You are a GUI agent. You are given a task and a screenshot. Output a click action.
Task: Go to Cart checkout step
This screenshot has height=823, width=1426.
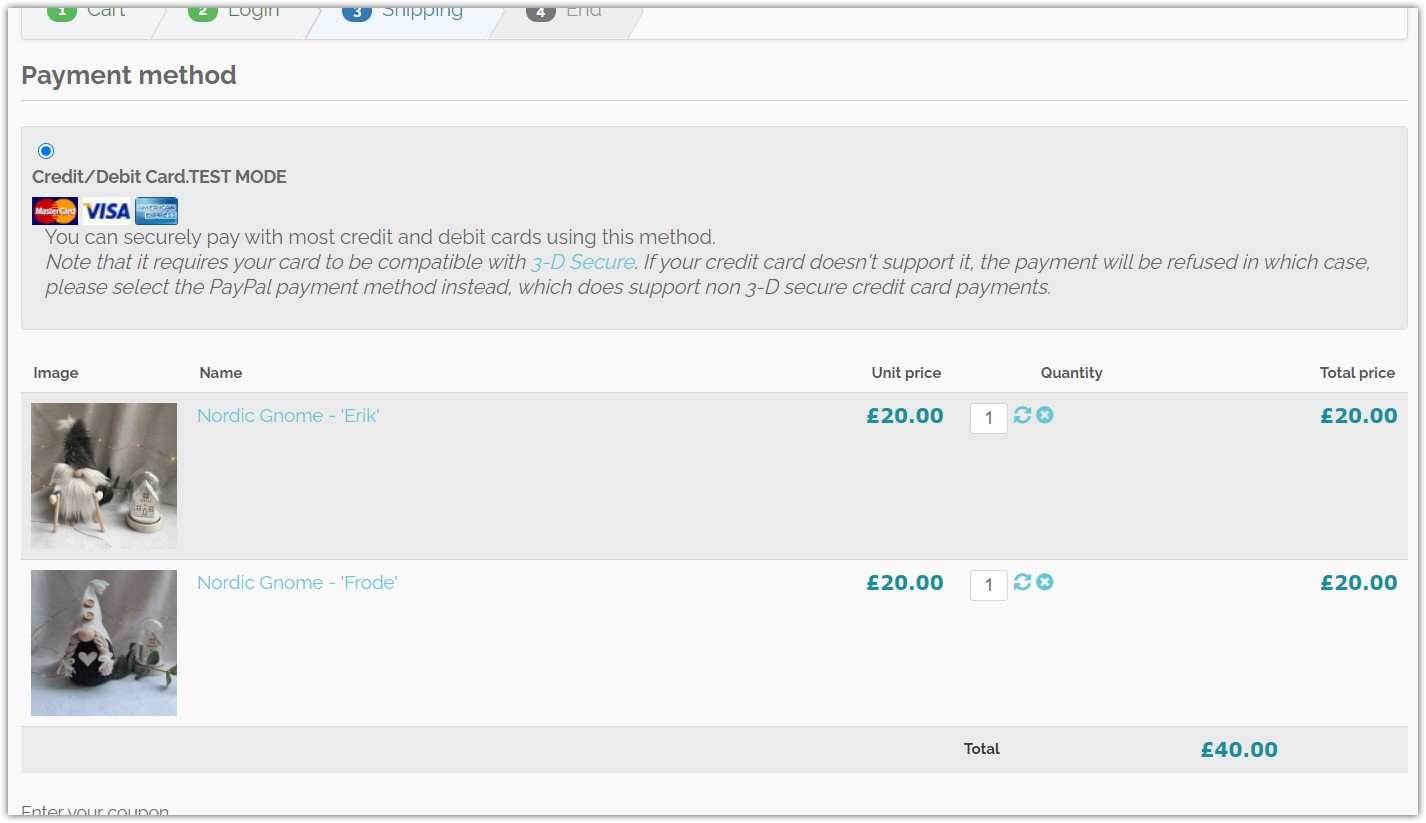pos(89,12)
